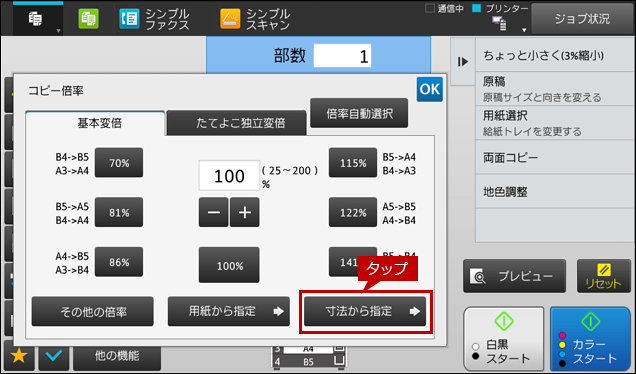
Task: Tap the star favorites icon
Action: click(x=19, y=356)
